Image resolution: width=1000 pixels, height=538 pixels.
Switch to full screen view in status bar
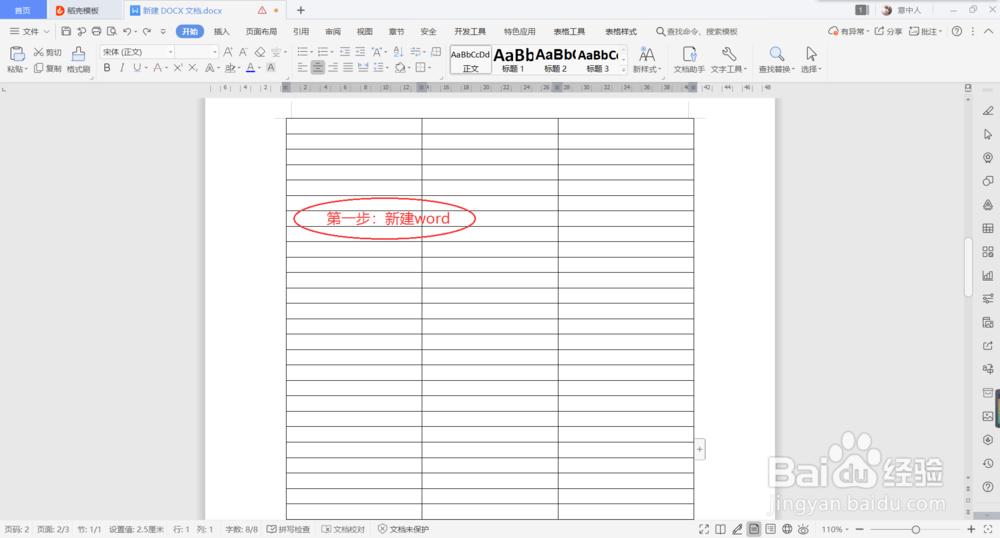[x=703, y=529]
